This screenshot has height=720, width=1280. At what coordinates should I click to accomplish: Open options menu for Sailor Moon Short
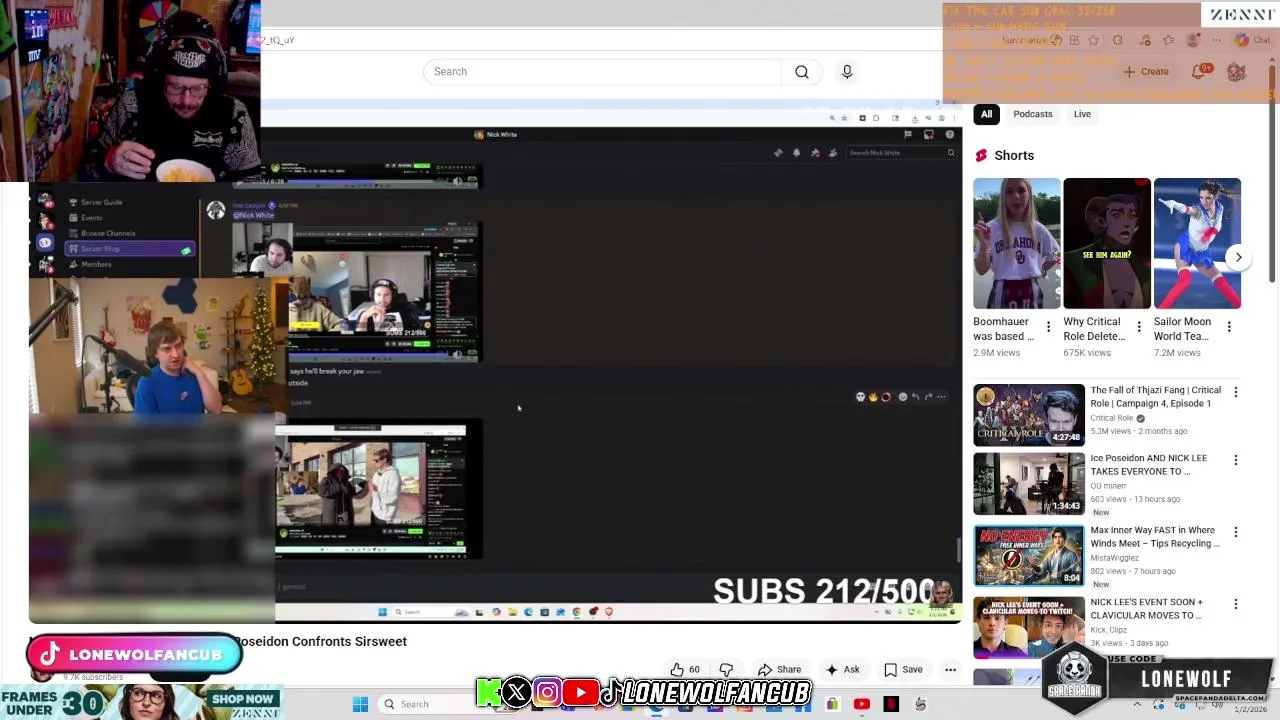(x=1229, y=327)
